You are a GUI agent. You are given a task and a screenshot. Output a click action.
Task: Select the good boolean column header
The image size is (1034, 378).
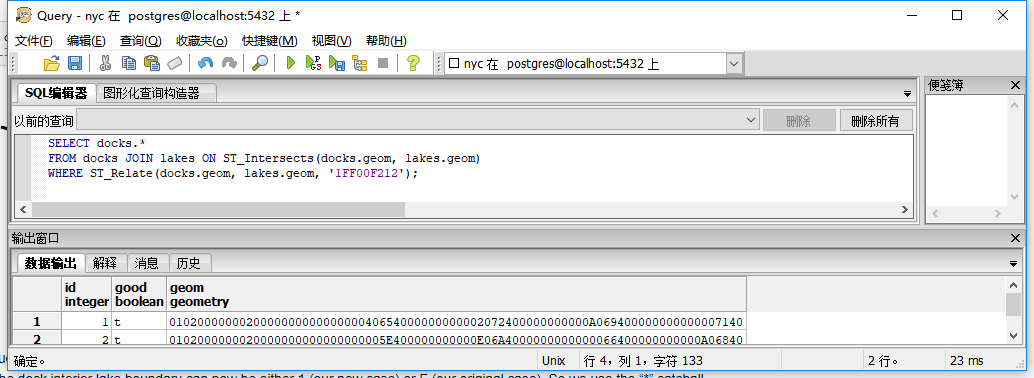click(x=139, y=294)
